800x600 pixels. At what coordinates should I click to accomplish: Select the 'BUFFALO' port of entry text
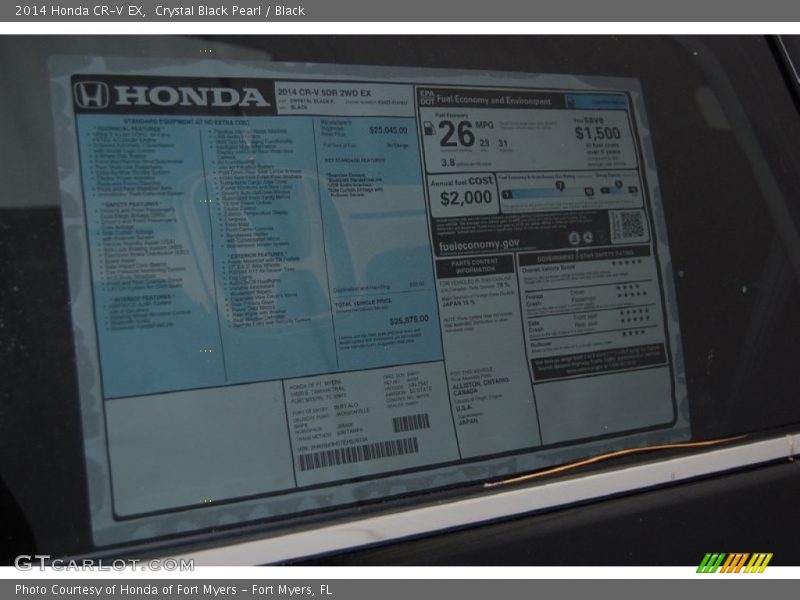(x=345, y=406)
